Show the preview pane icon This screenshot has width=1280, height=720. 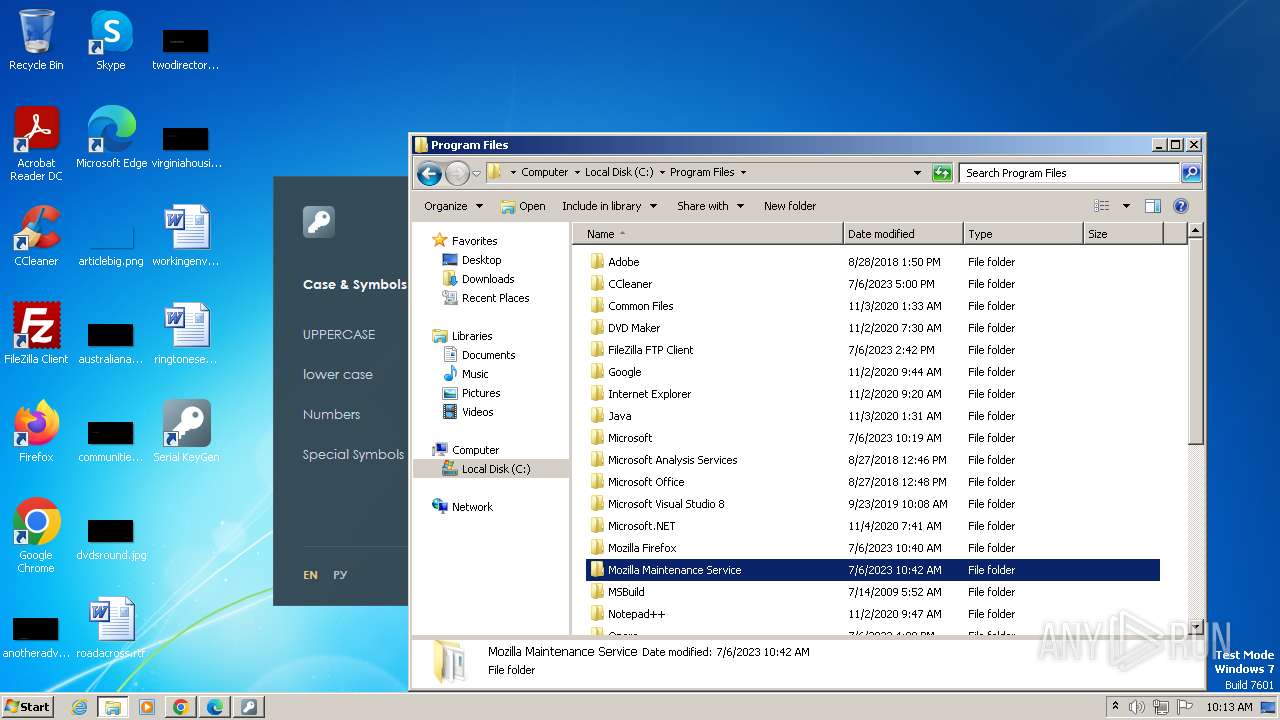[1152, 206]
